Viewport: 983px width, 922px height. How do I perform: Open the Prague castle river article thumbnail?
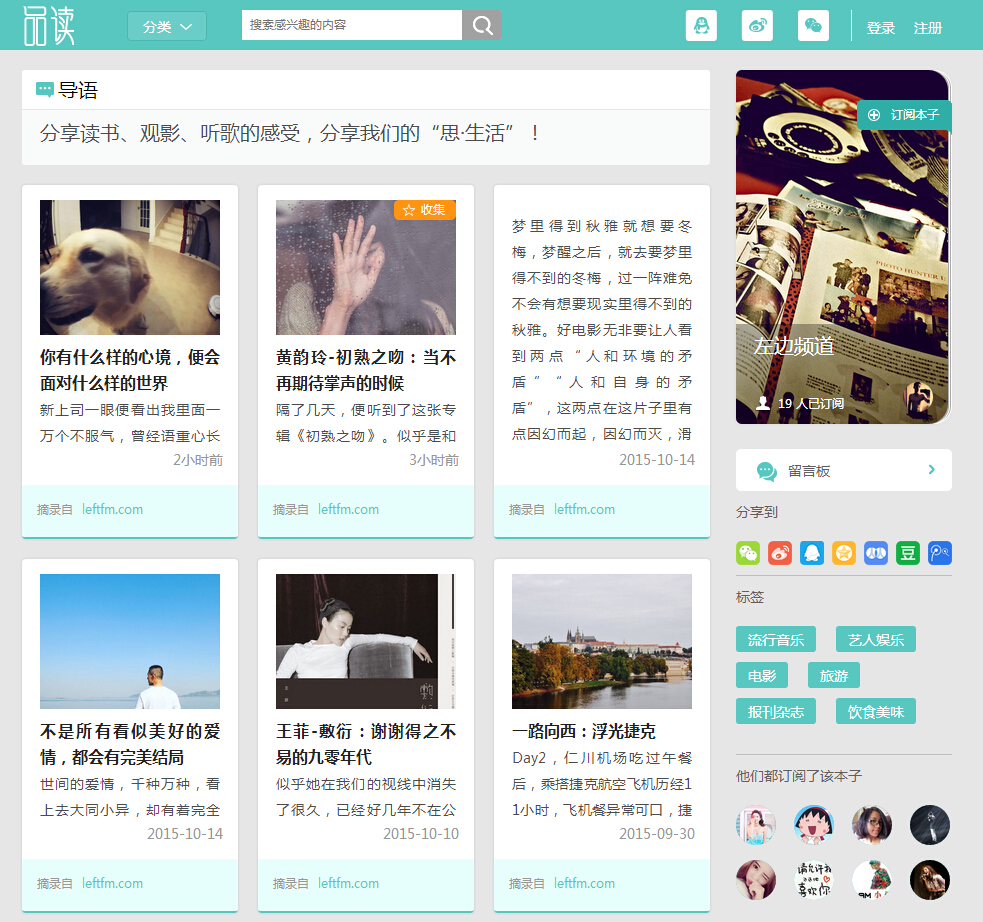pyautogui.click(x=601, y=641)
